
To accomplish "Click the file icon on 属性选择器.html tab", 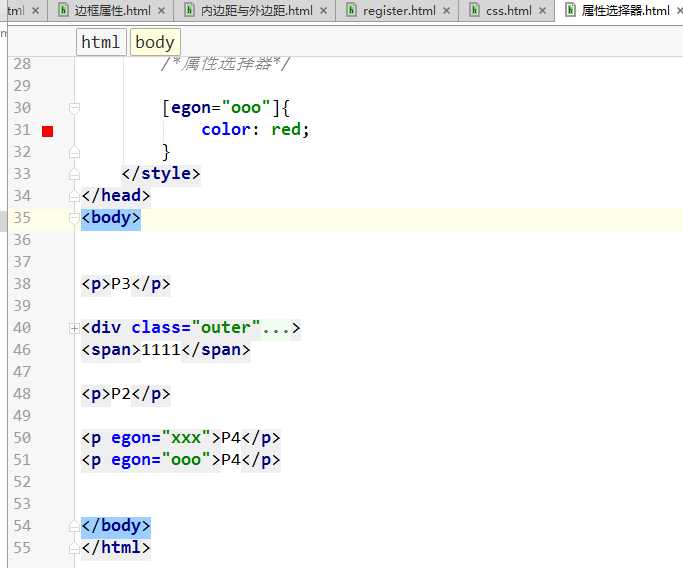I will (x=570, y=10).
